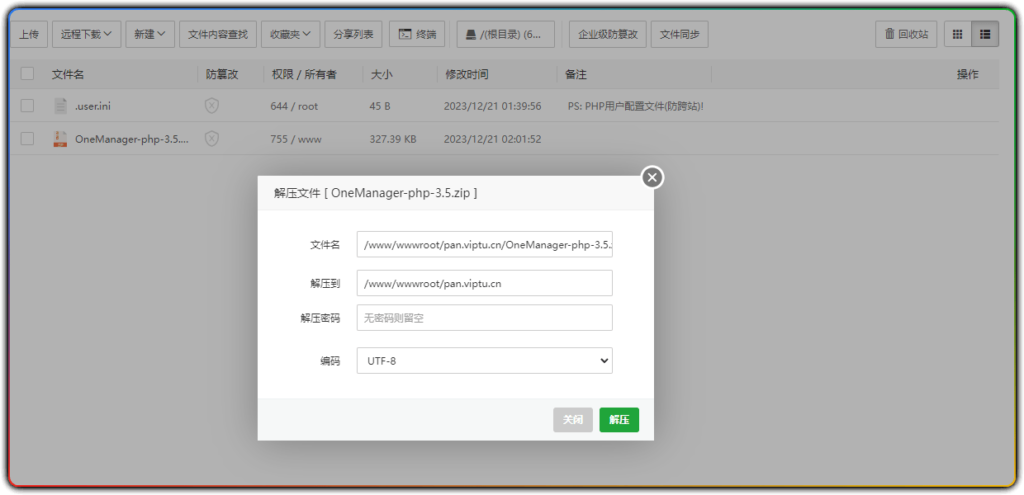Click the 备注 column header
Screen dimensions: 1024x495
click(x=575, y=74)
